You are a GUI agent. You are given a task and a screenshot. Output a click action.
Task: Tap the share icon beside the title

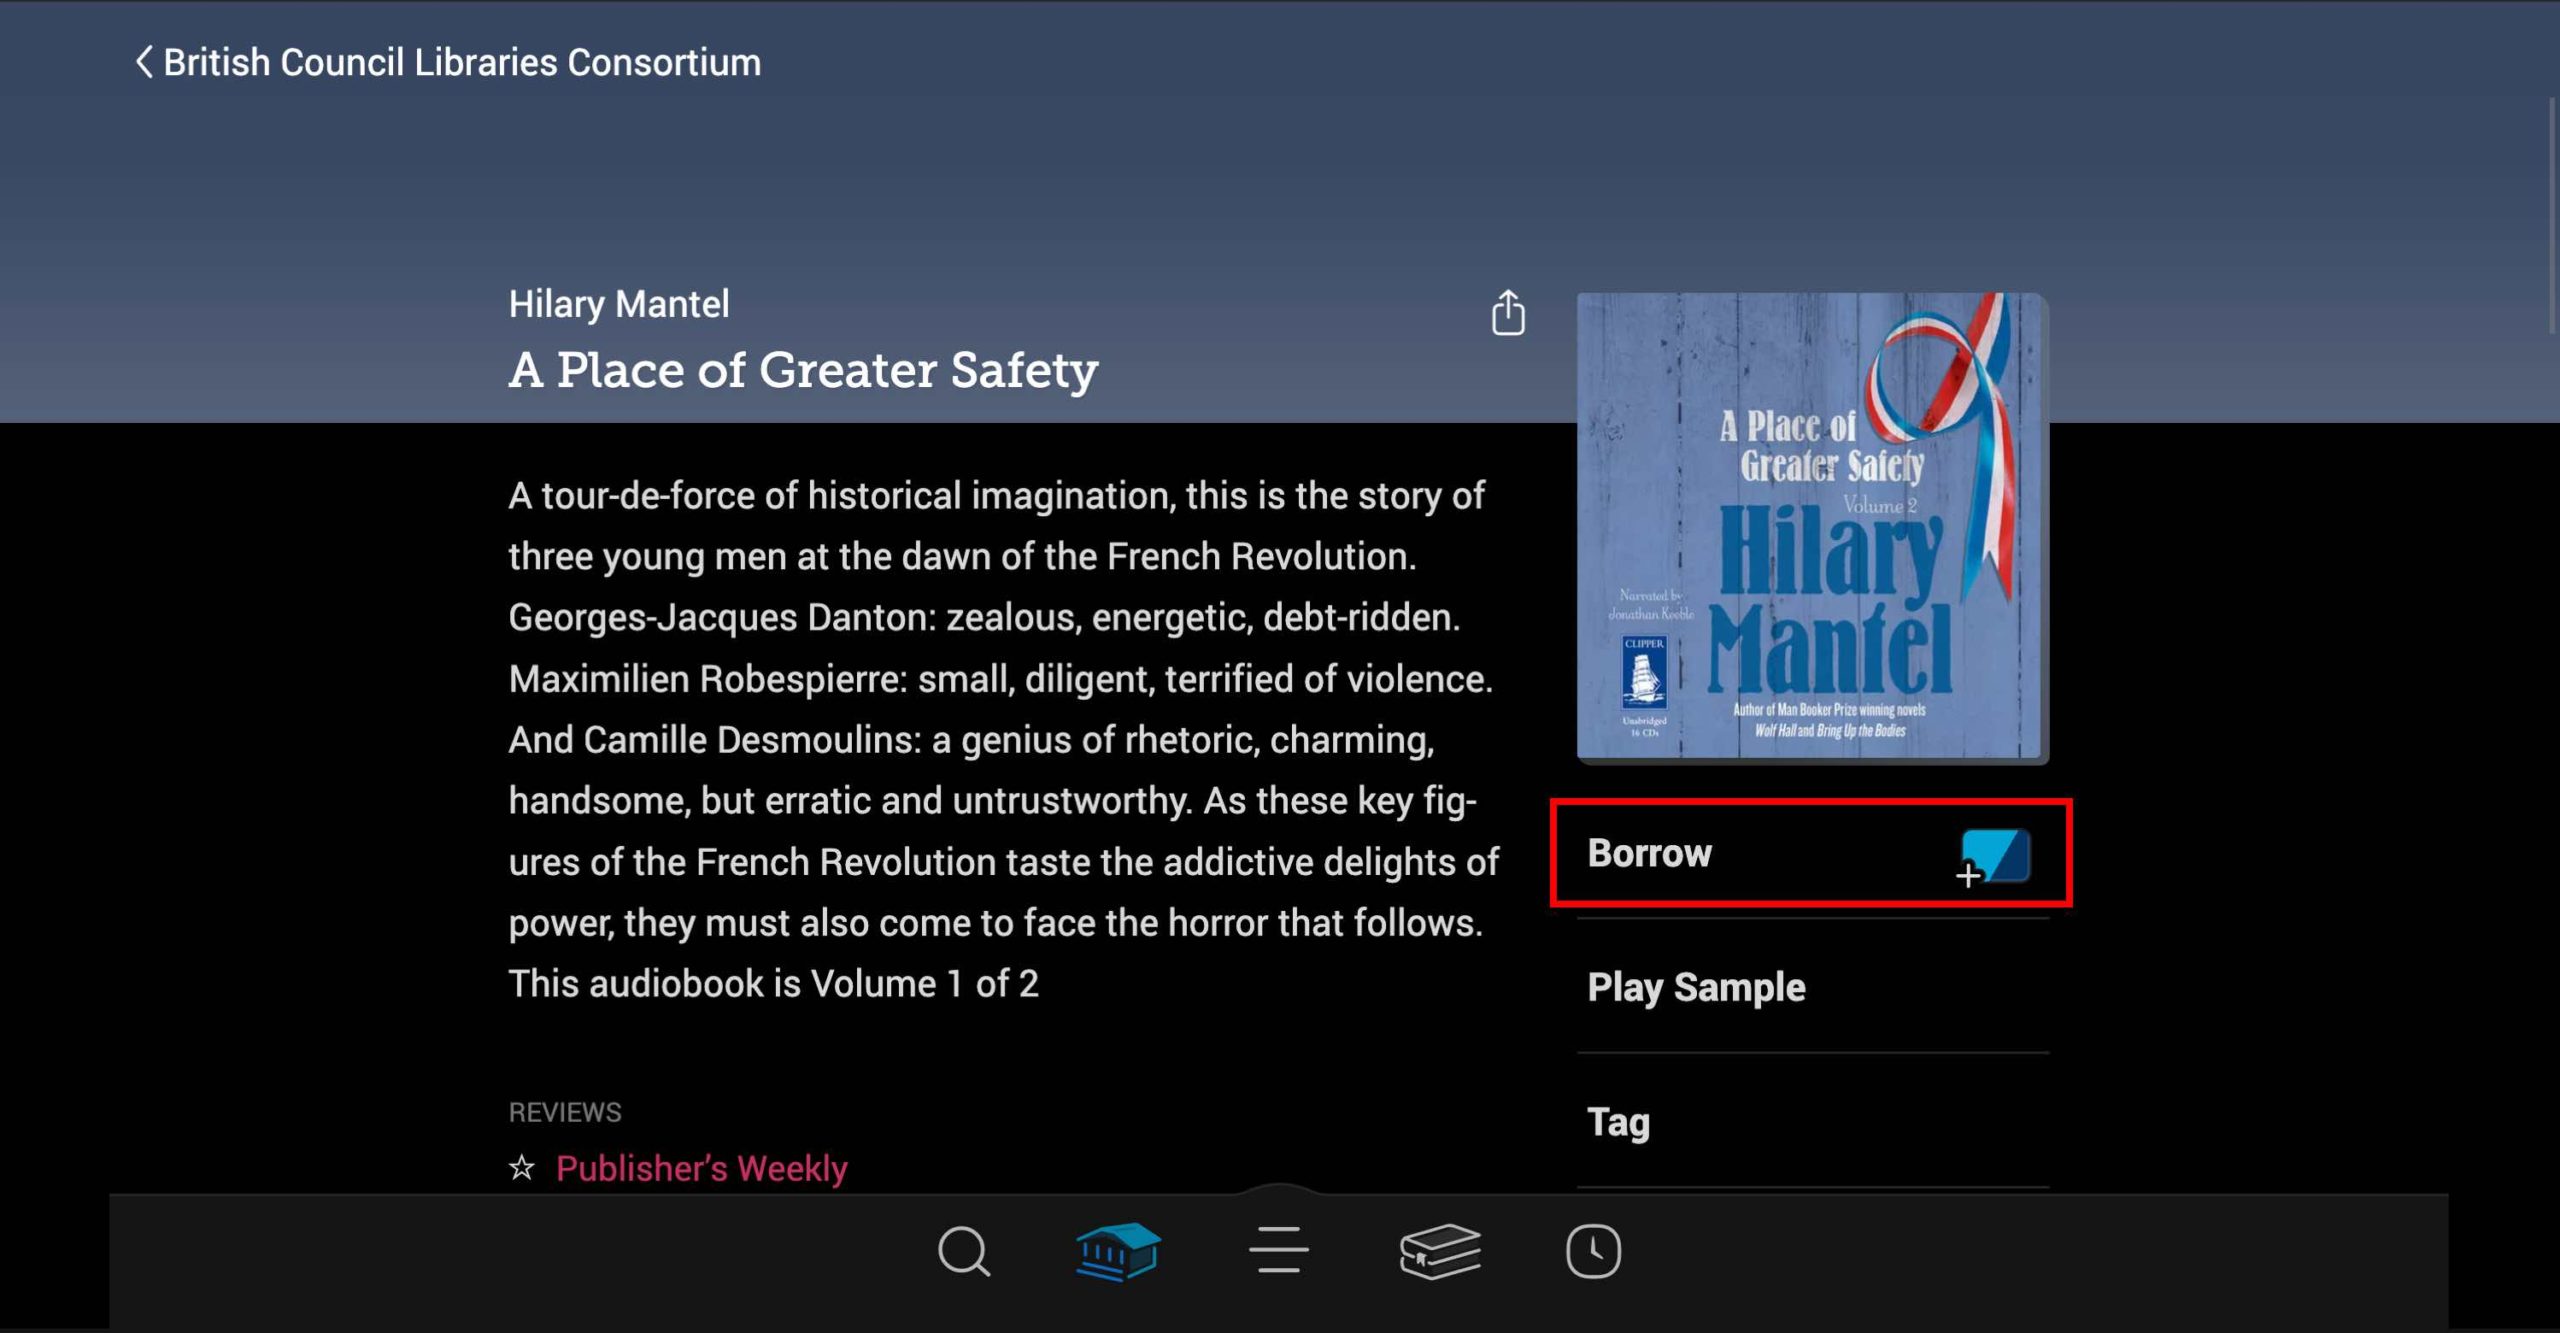(1508, 313)
